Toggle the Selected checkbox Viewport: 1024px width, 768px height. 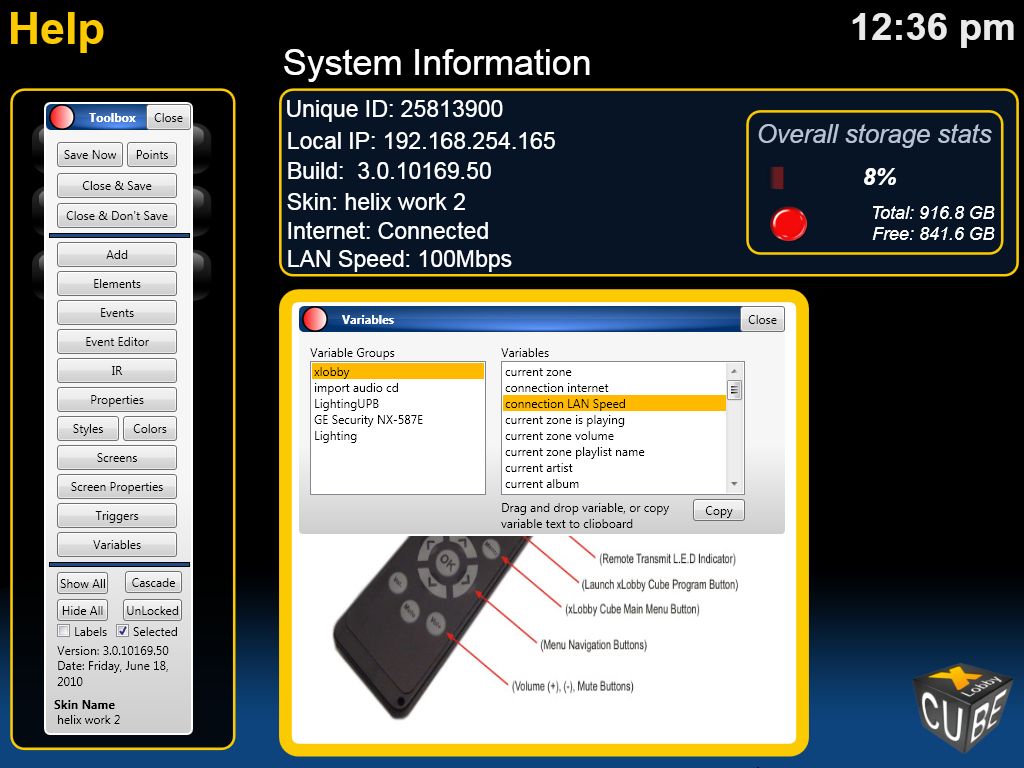122,631
